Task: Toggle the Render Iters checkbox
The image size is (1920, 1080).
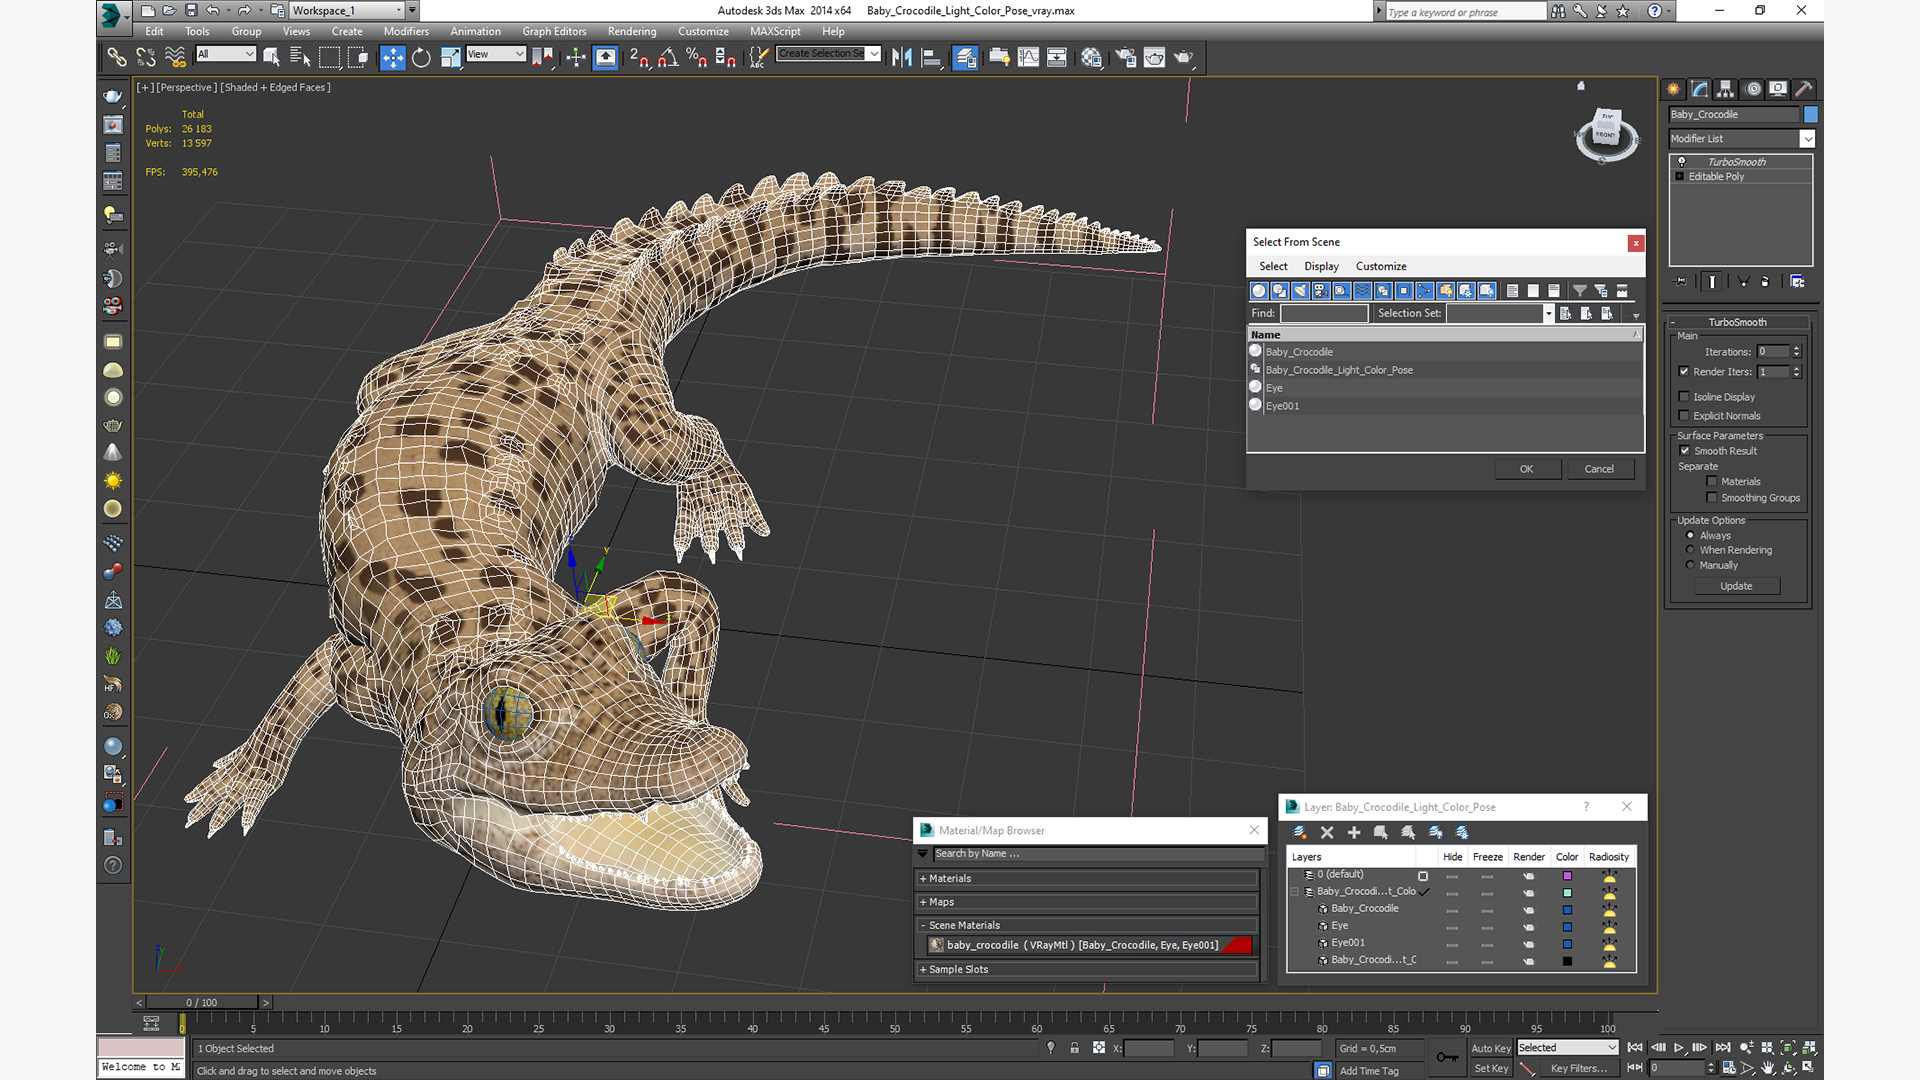Action: [1684, 371]
